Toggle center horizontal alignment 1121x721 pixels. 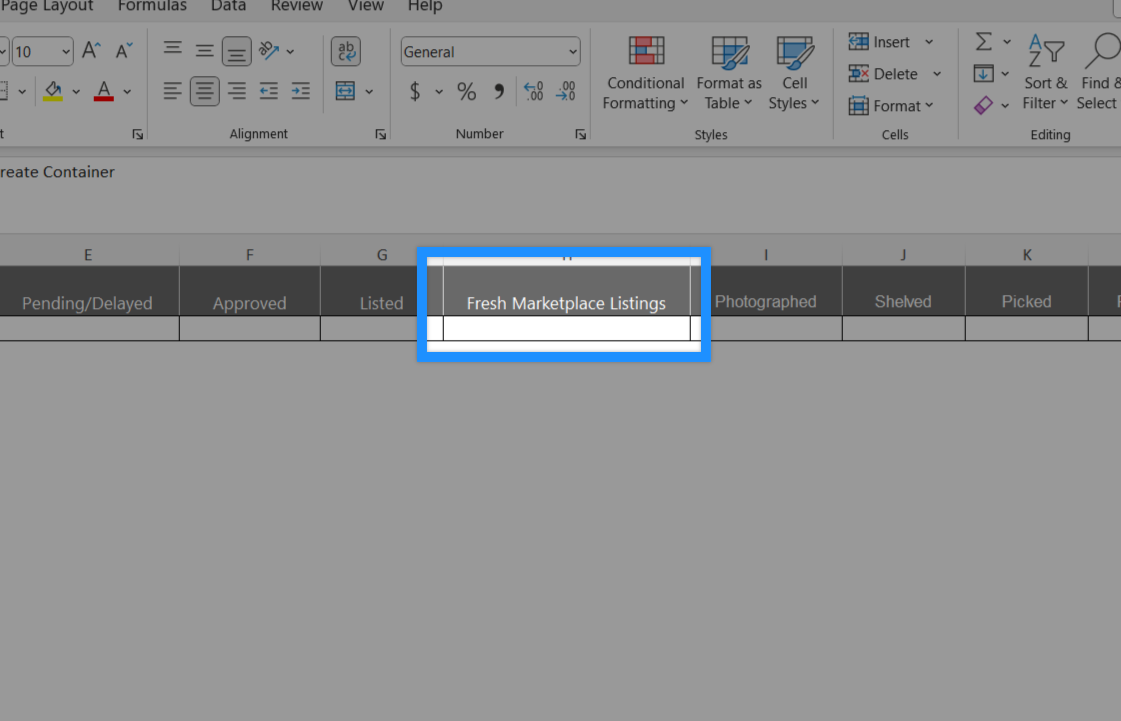[x=204, y=92]
